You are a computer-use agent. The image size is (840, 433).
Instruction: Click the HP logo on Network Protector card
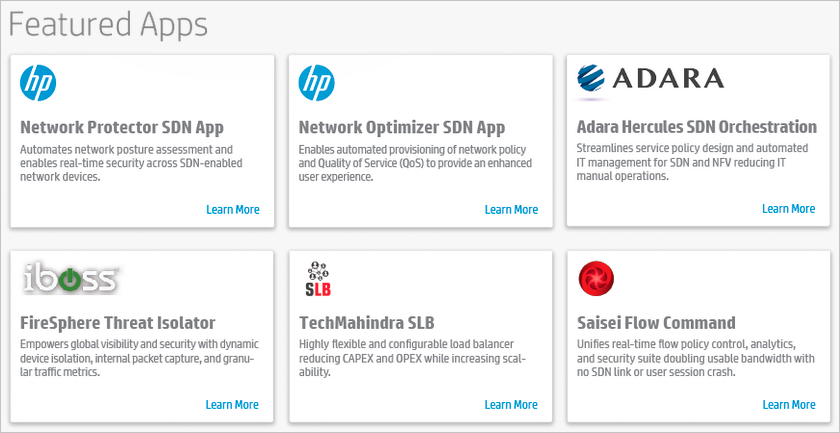[x=39, y=83]
